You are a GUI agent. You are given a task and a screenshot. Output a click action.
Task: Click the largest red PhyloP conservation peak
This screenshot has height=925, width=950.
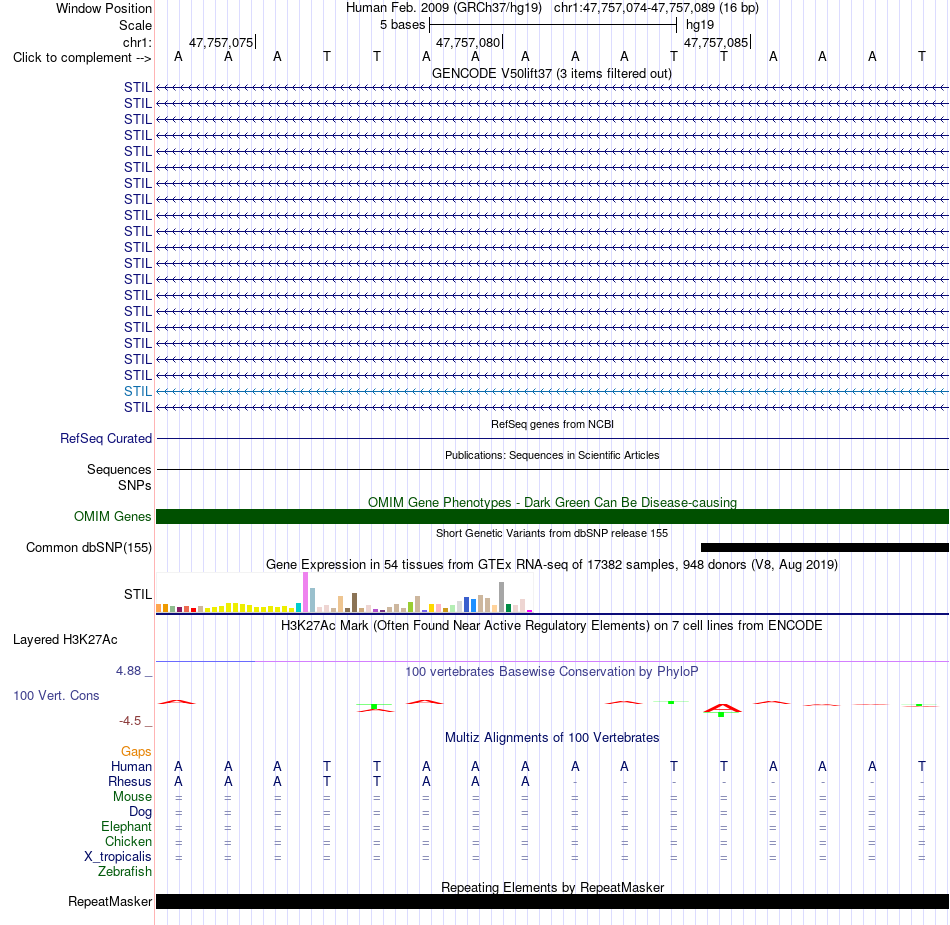[x=722, y=708]
